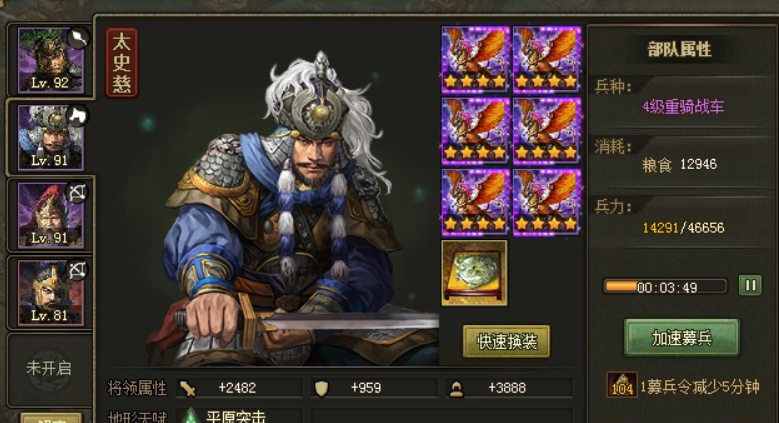Open the bottom-left phoenix equipment slot
Image resolution: width=779 pixels, height=423 pixels.
(x=475, y=202)
